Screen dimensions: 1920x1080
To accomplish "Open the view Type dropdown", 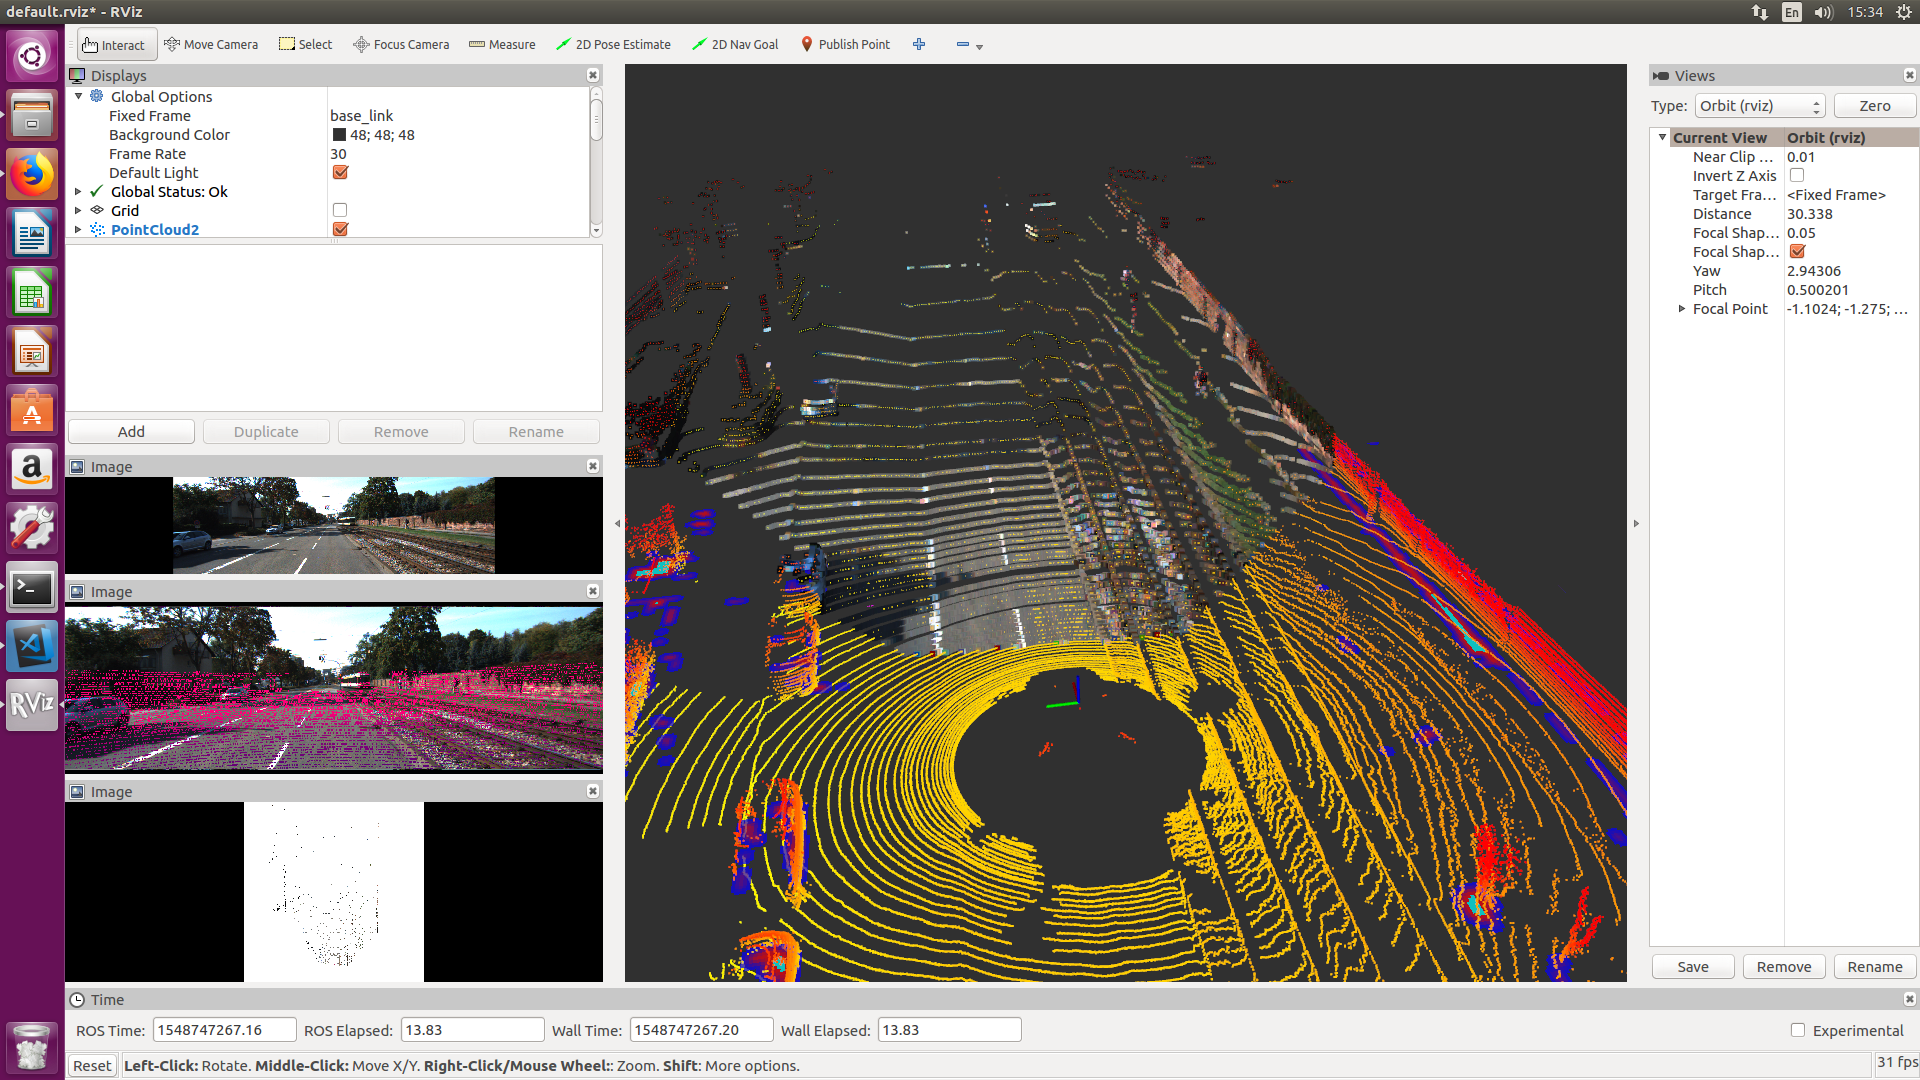I will pos(1759,106).
